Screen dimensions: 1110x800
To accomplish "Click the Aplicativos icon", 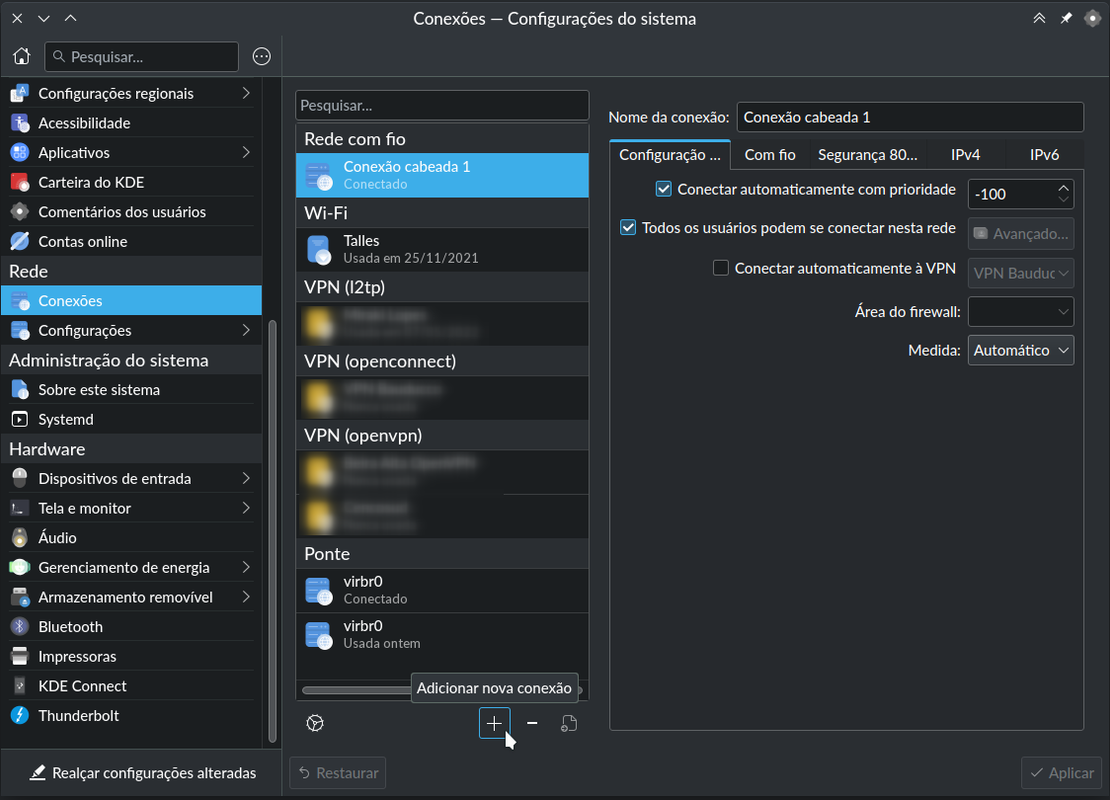I will (20, 152).
